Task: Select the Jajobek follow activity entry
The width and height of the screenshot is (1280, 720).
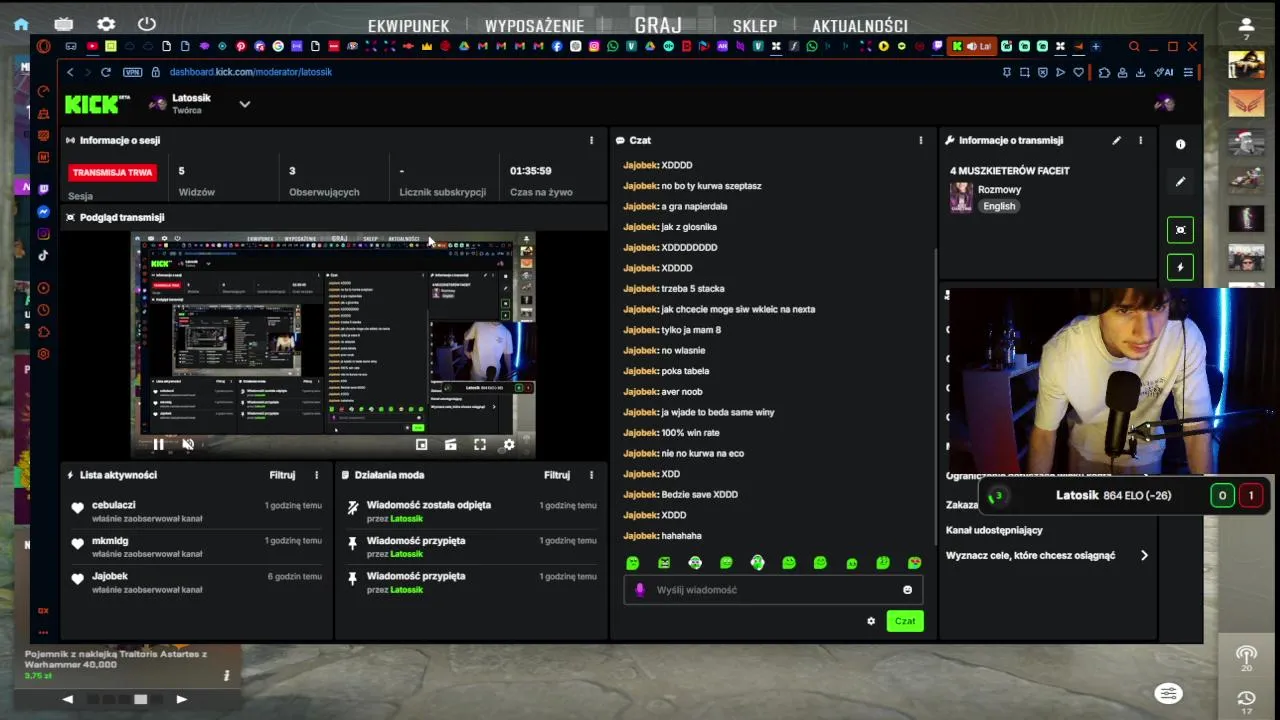Action: 196,582
